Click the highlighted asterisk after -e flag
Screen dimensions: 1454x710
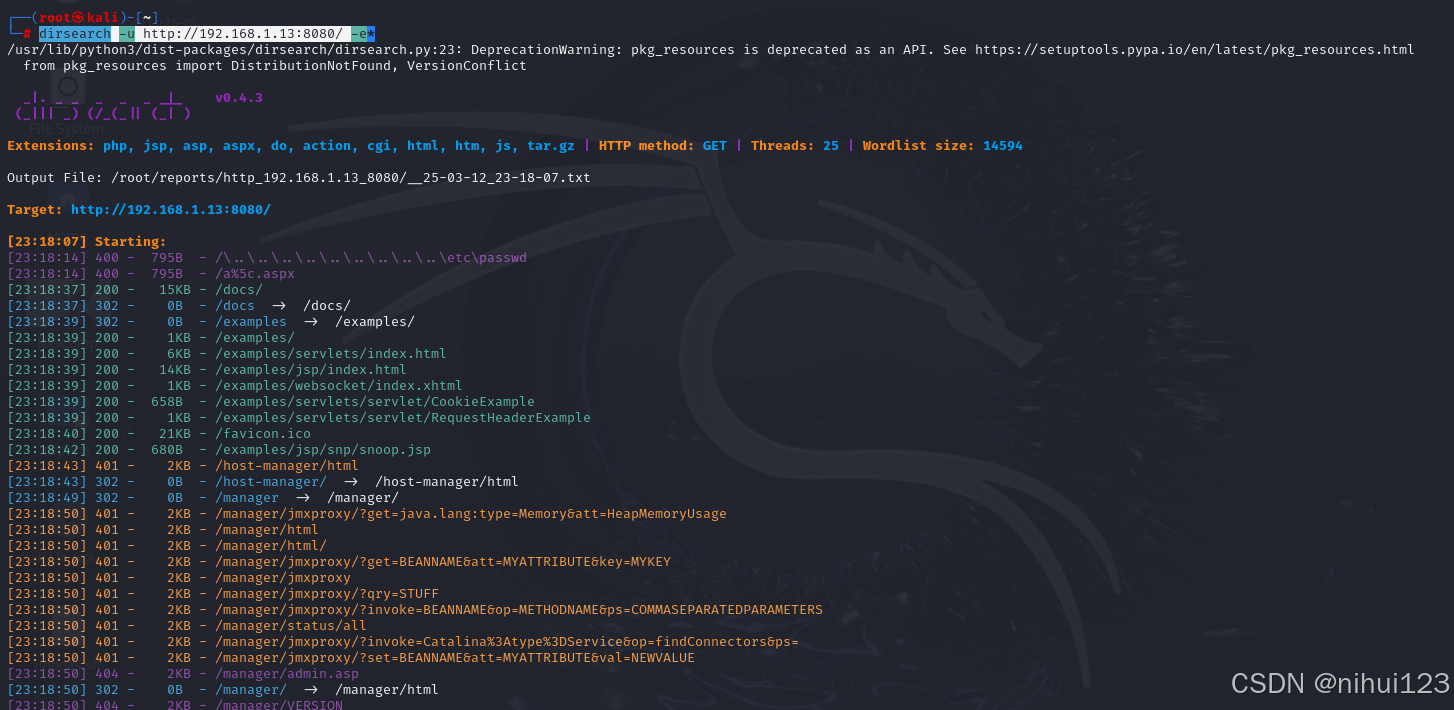[371, 34]
